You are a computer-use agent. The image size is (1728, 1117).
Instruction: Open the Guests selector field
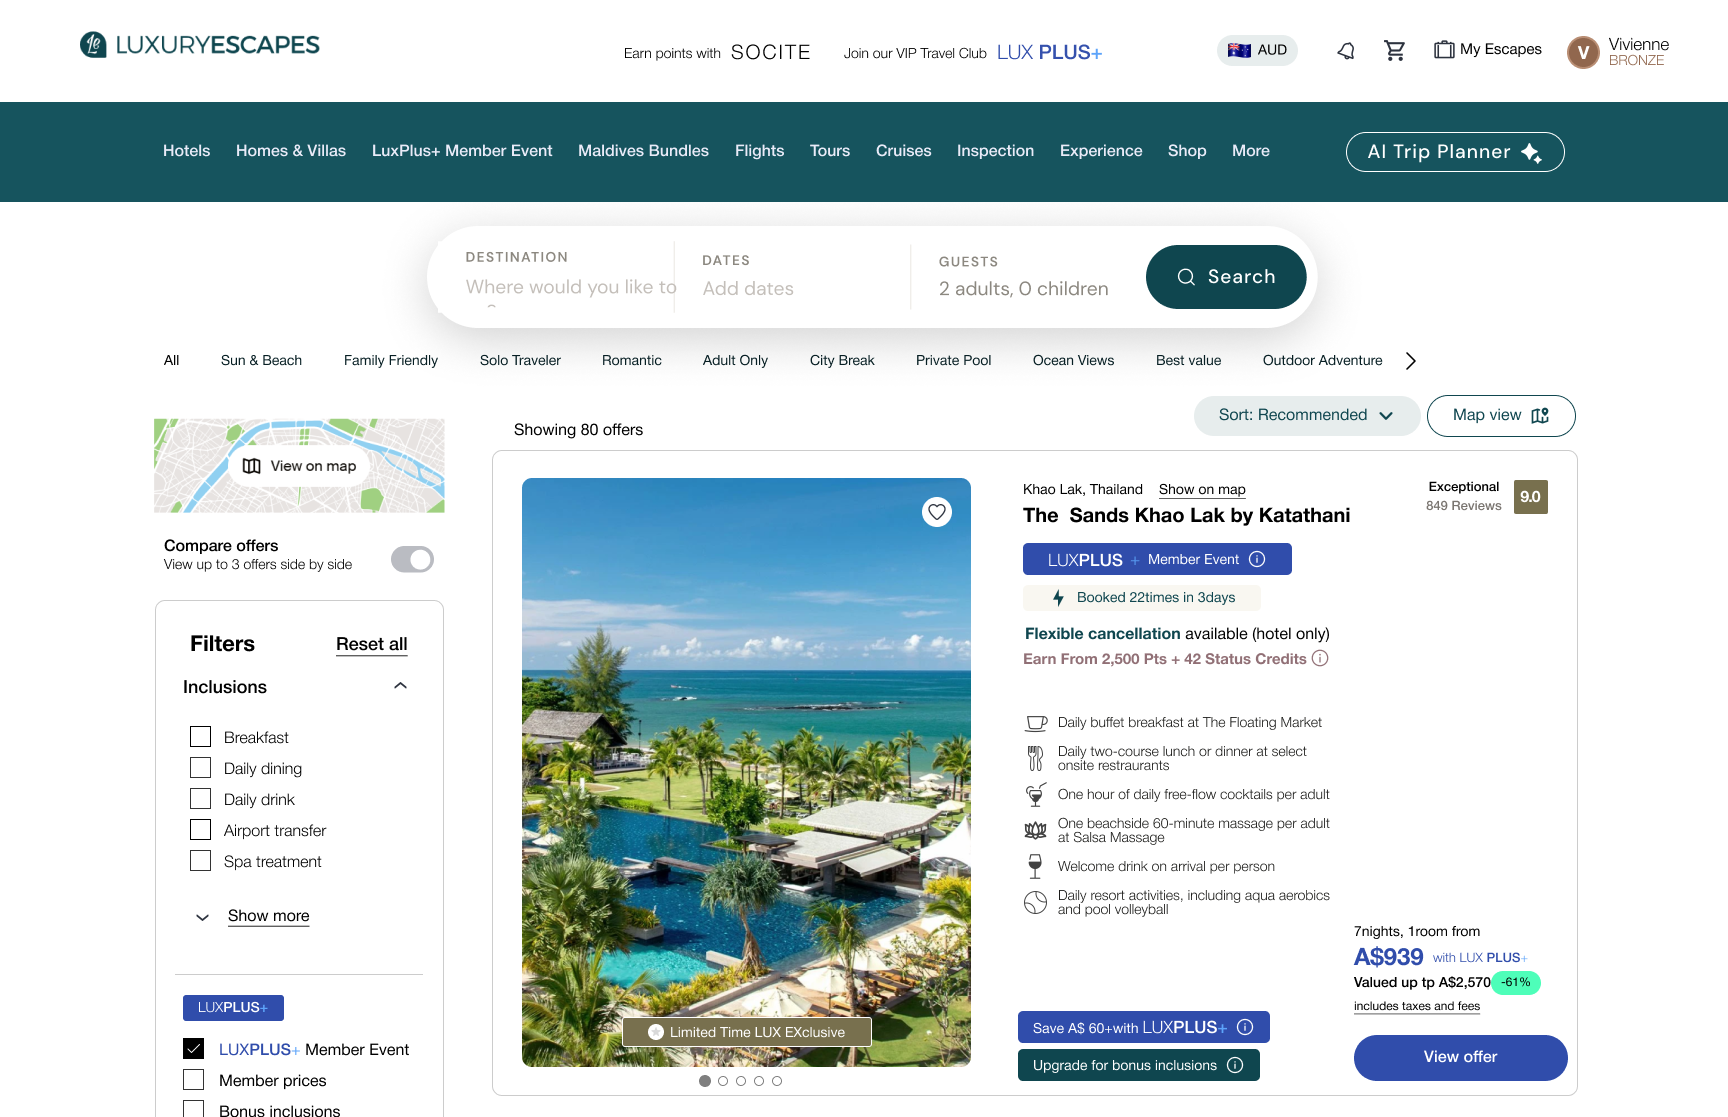click(x=1023, y=277)
